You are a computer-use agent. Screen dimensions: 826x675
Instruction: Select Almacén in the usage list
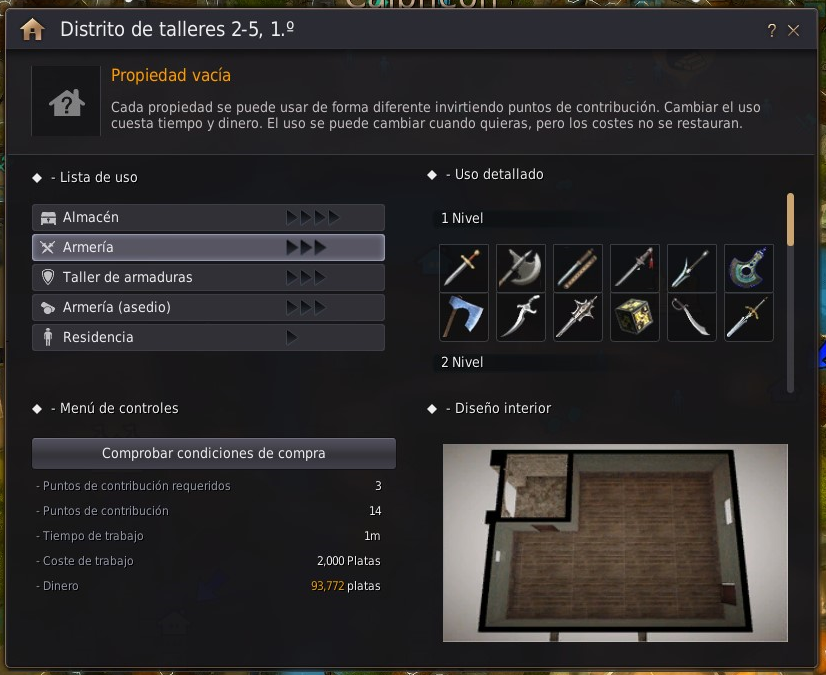[x=208, y=217]
